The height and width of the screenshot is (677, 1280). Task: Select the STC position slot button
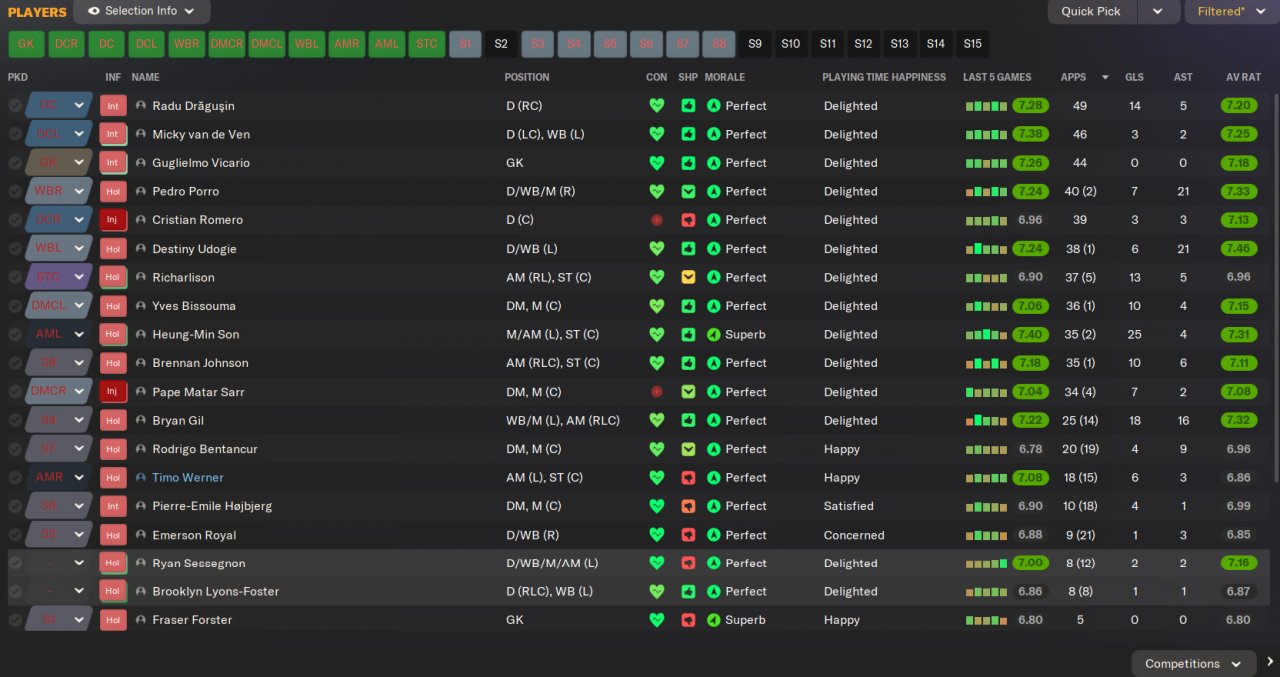(x=427, y=44)
